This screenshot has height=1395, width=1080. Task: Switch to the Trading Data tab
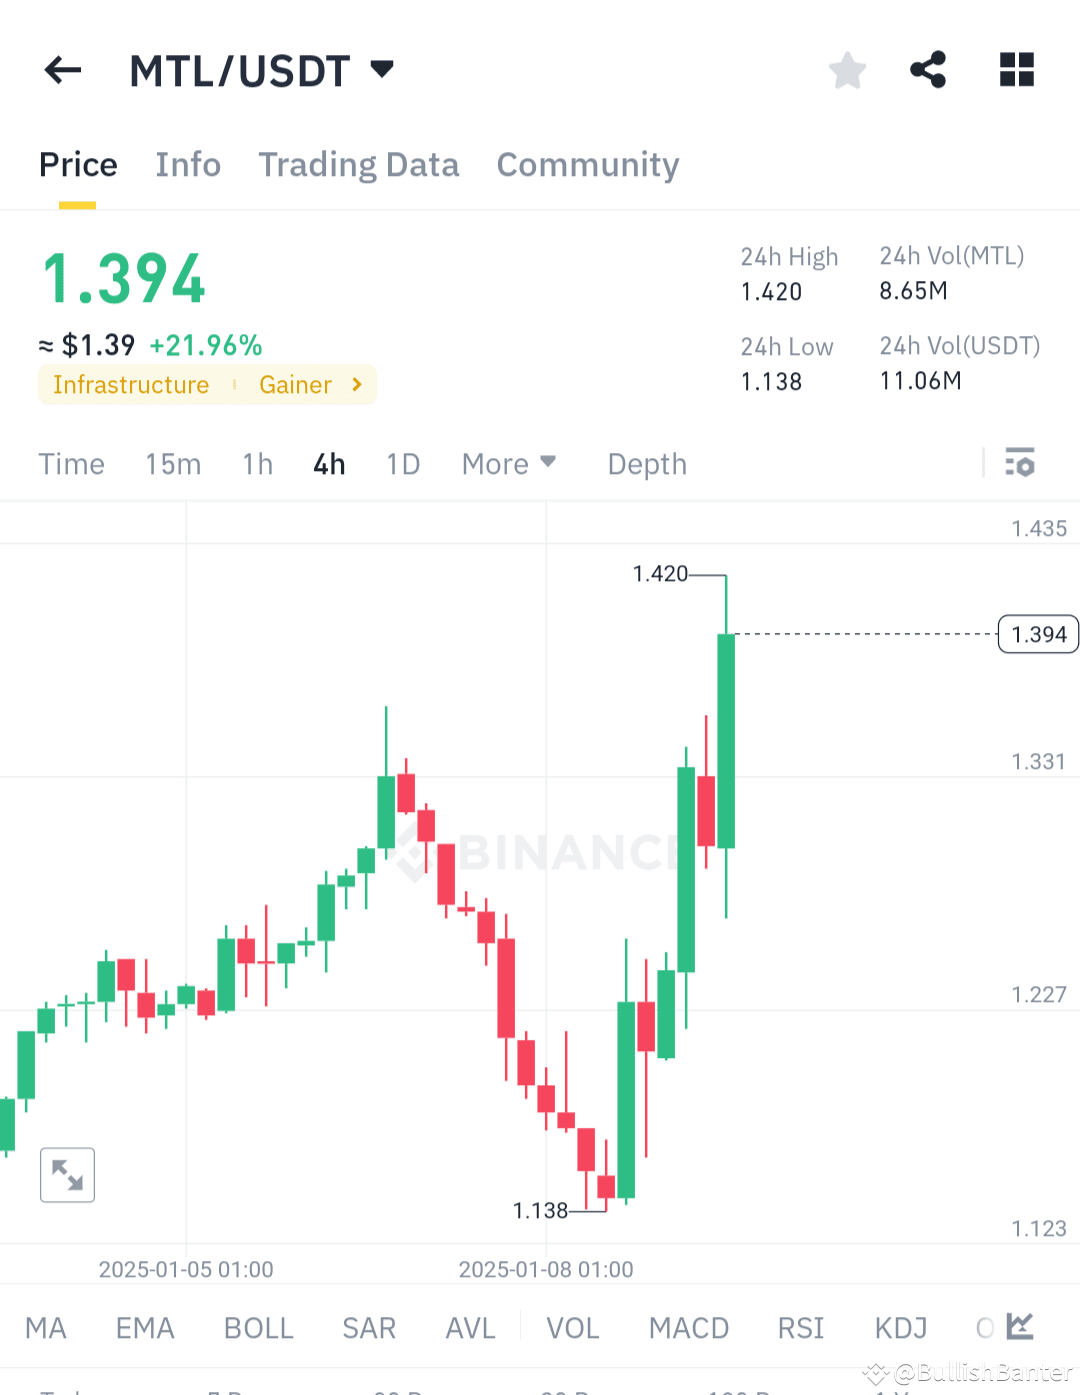pyautogui.click(x=358, y=164)
